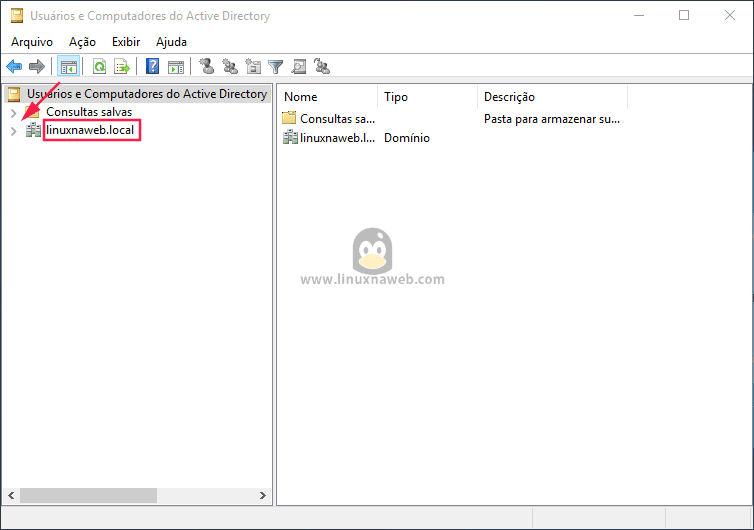Open the Arquivo menu
The width and height of the screenshot is (754, 530).
31,42
